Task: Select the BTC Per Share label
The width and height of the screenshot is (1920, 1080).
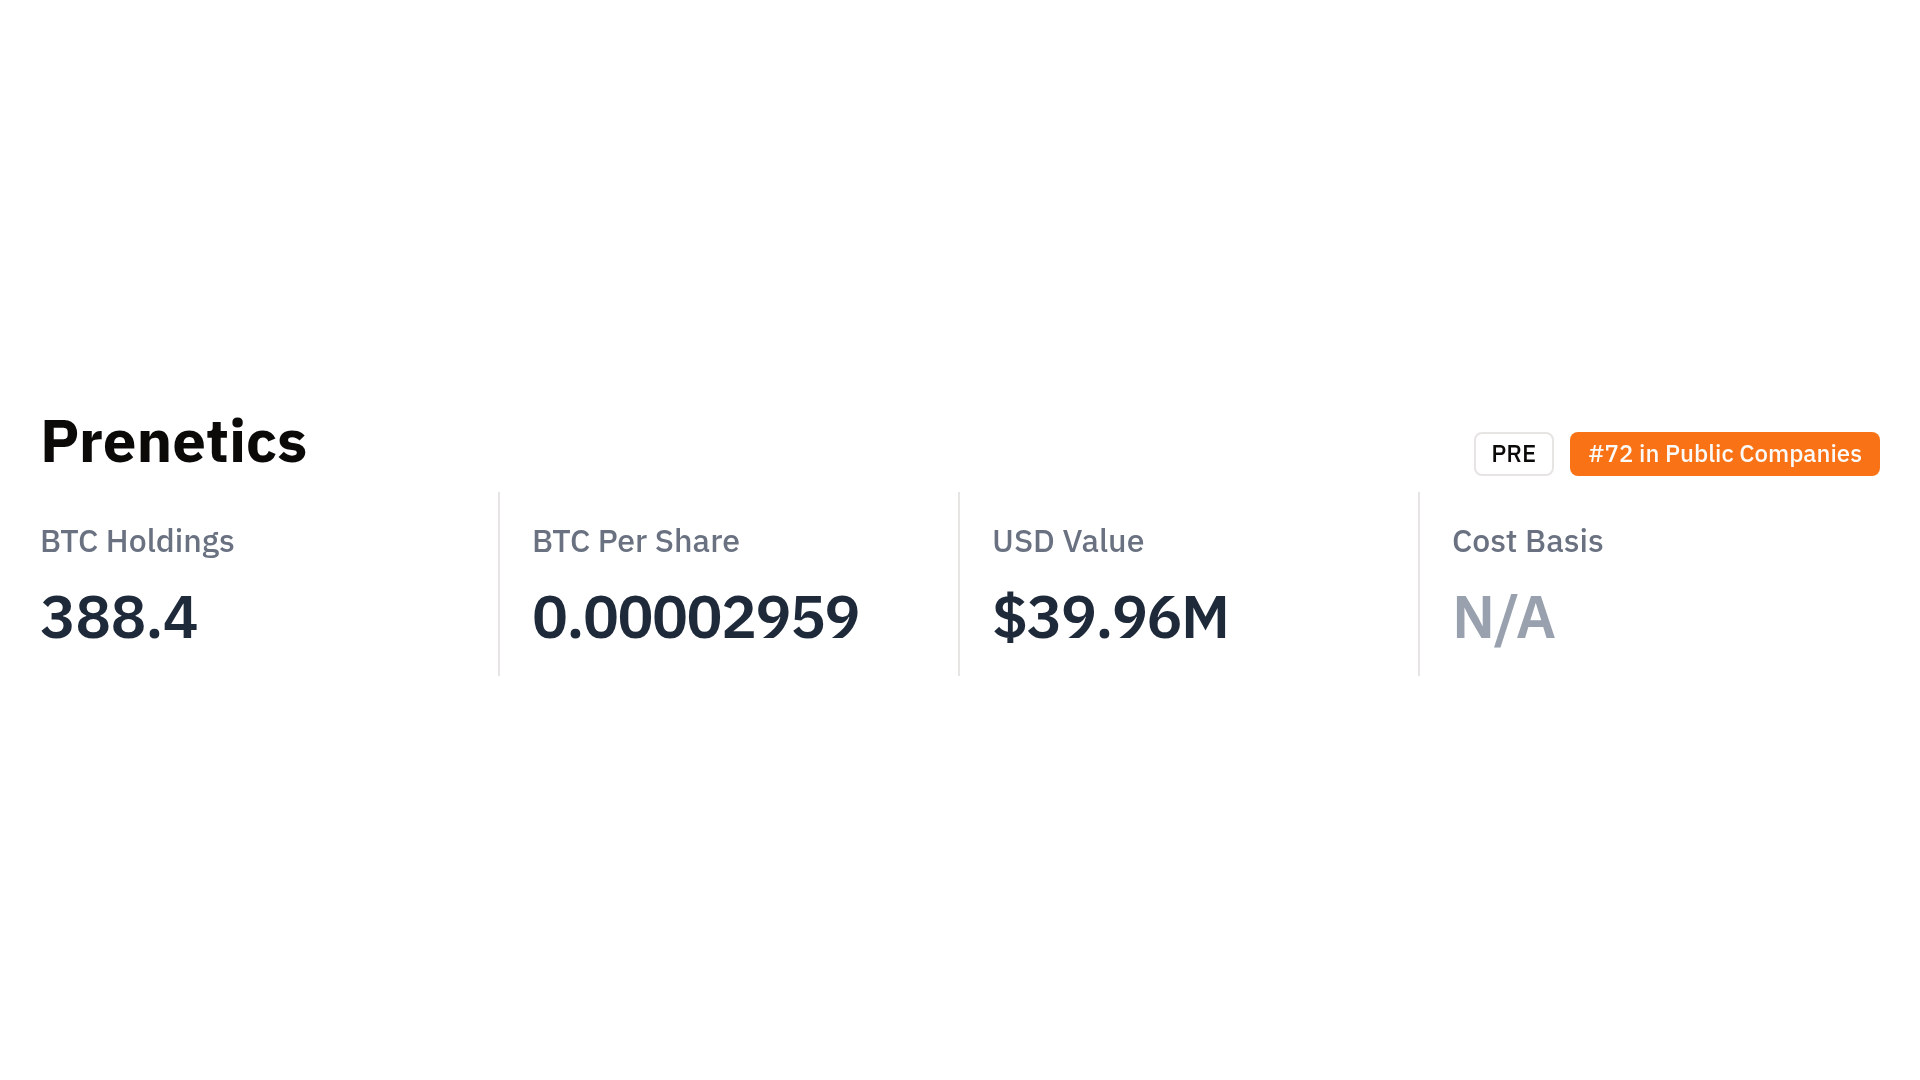Action: (635, 541)
